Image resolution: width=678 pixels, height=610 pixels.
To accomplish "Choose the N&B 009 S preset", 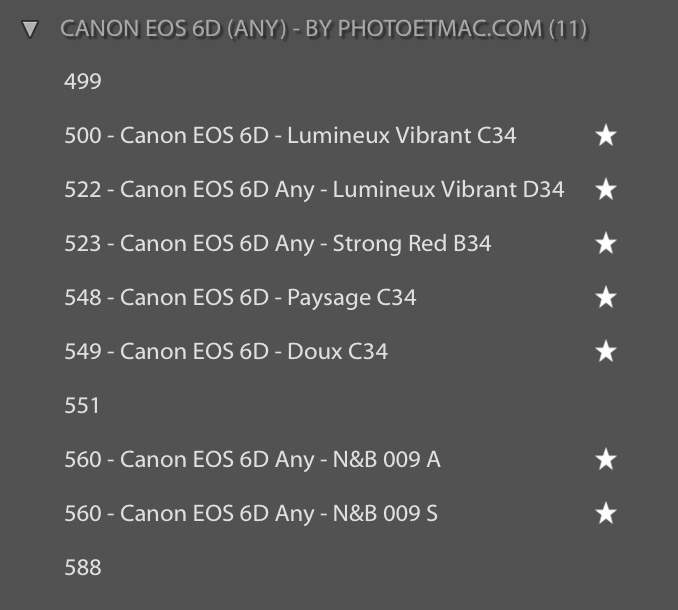I will [x=251, y=514].
